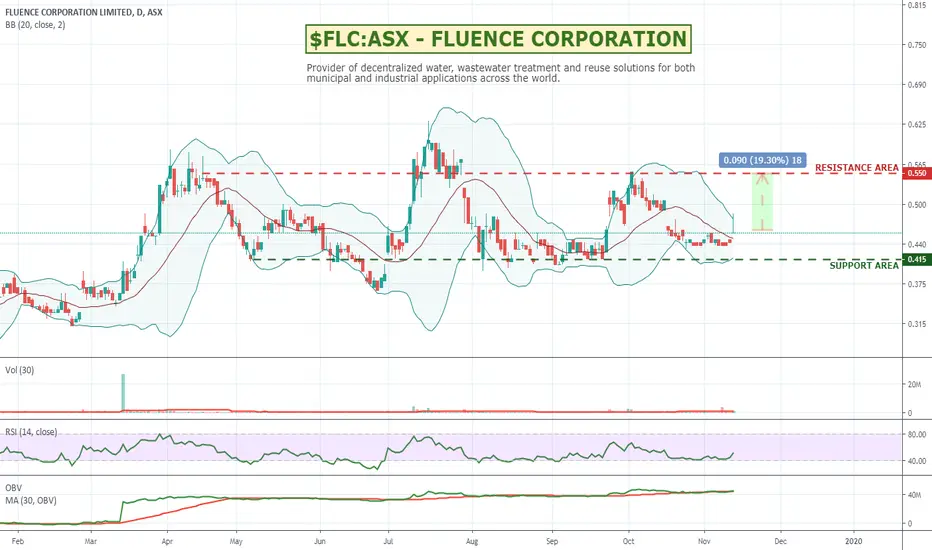Click the Jul label on time axis

388,541
